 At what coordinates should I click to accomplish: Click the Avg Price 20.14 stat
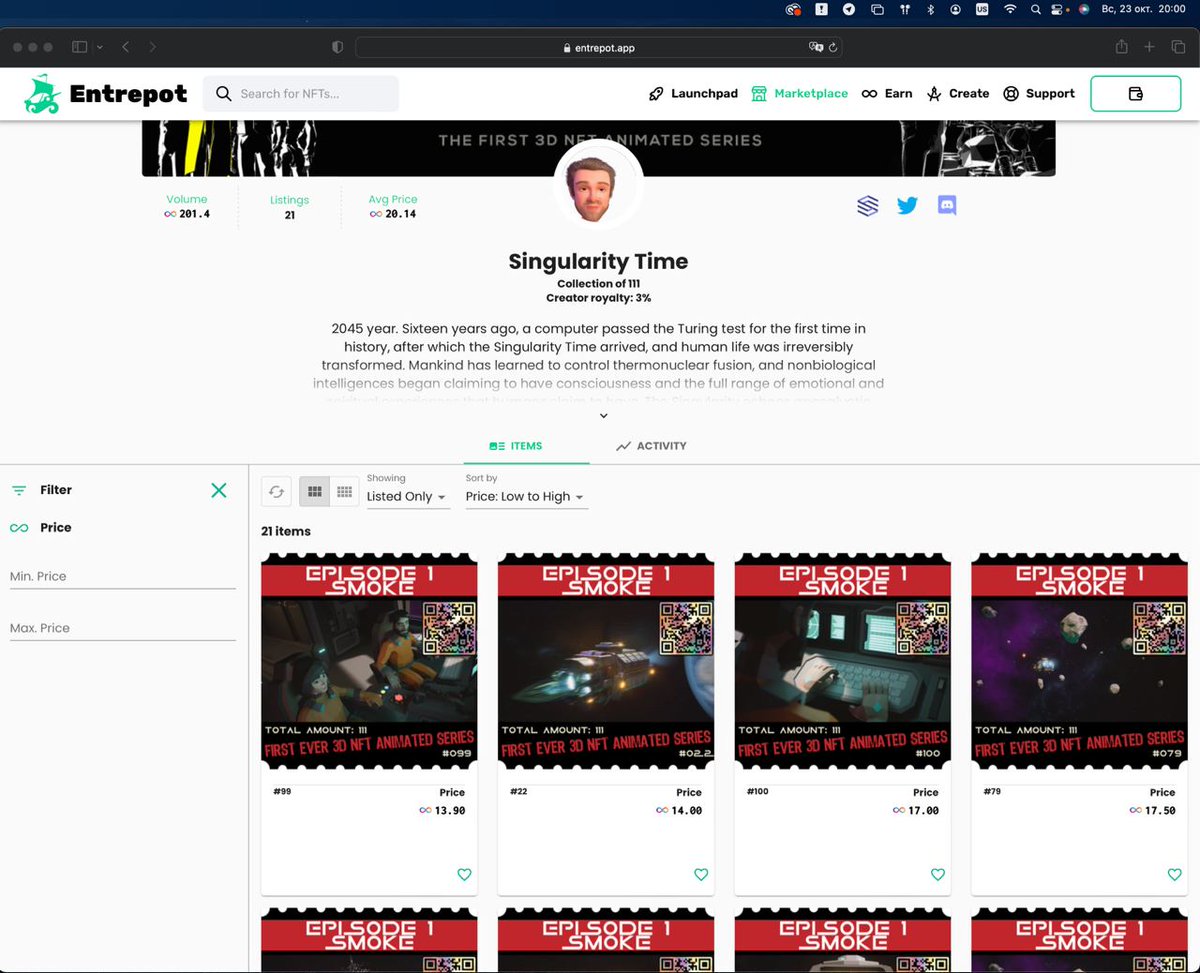(x=393, y=207)
